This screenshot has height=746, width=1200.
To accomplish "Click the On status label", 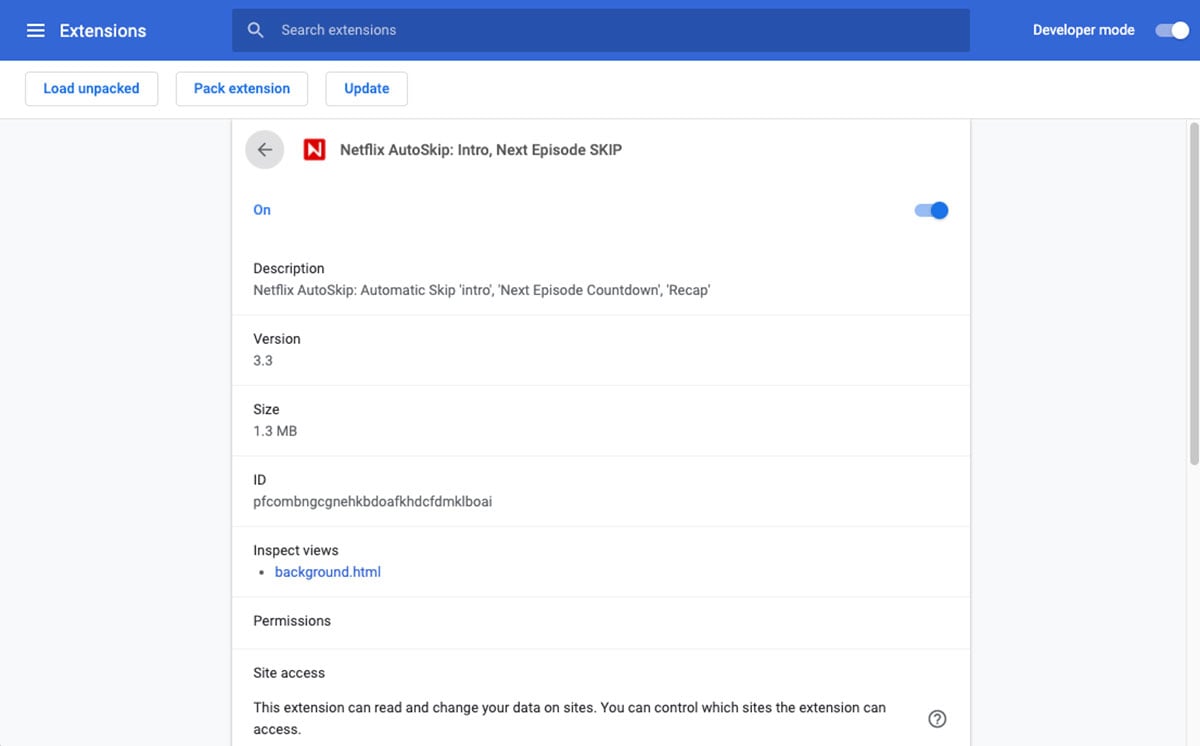I will [262, 210].
